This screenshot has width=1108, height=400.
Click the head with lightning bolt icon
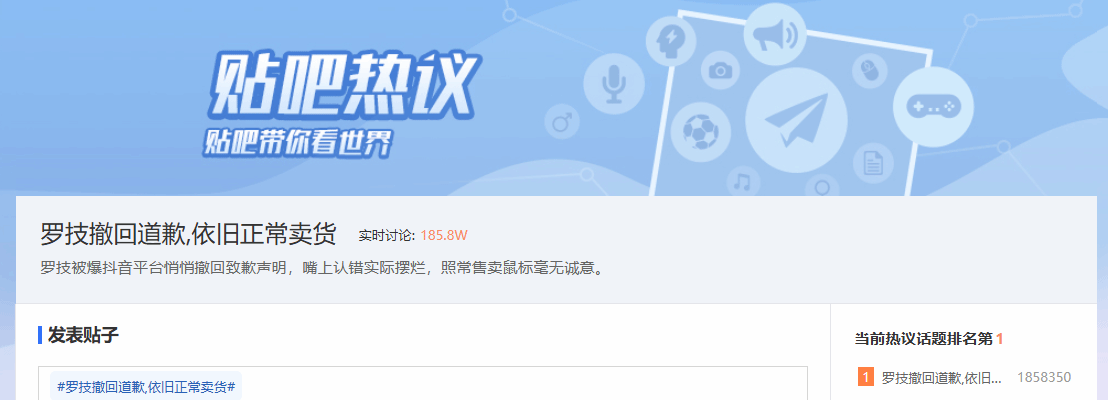(670, 42)
